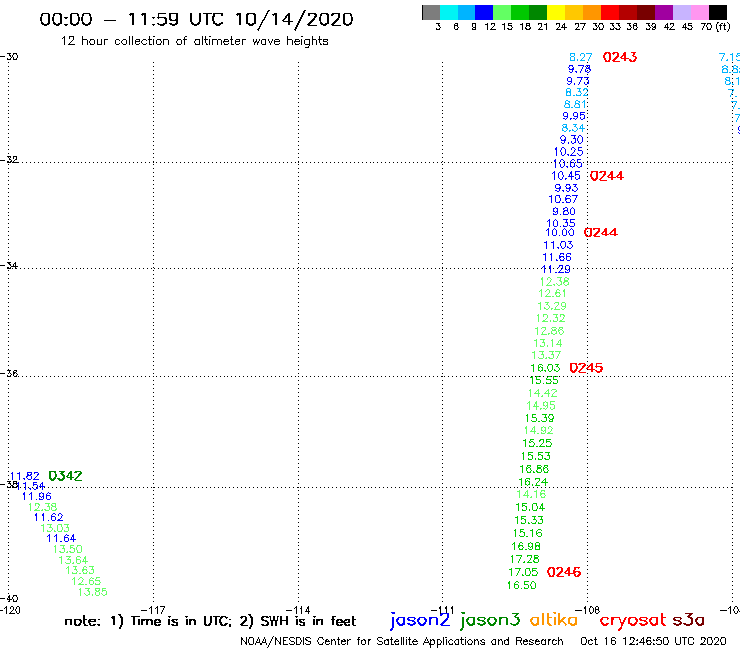
Task: Click the altika satellite label
Action: [x=554, y=620]
